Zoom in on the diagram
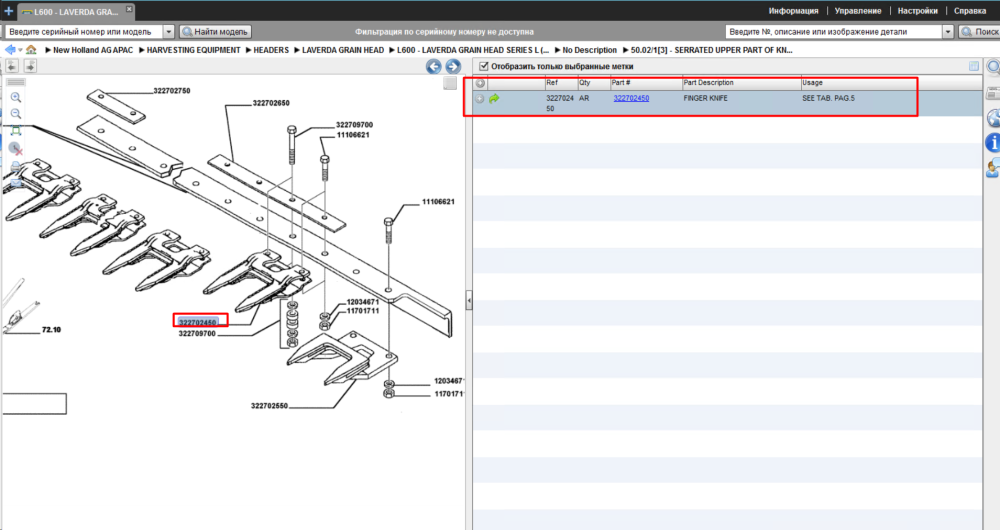This screenshot has height=530, width=1000. 16,97
